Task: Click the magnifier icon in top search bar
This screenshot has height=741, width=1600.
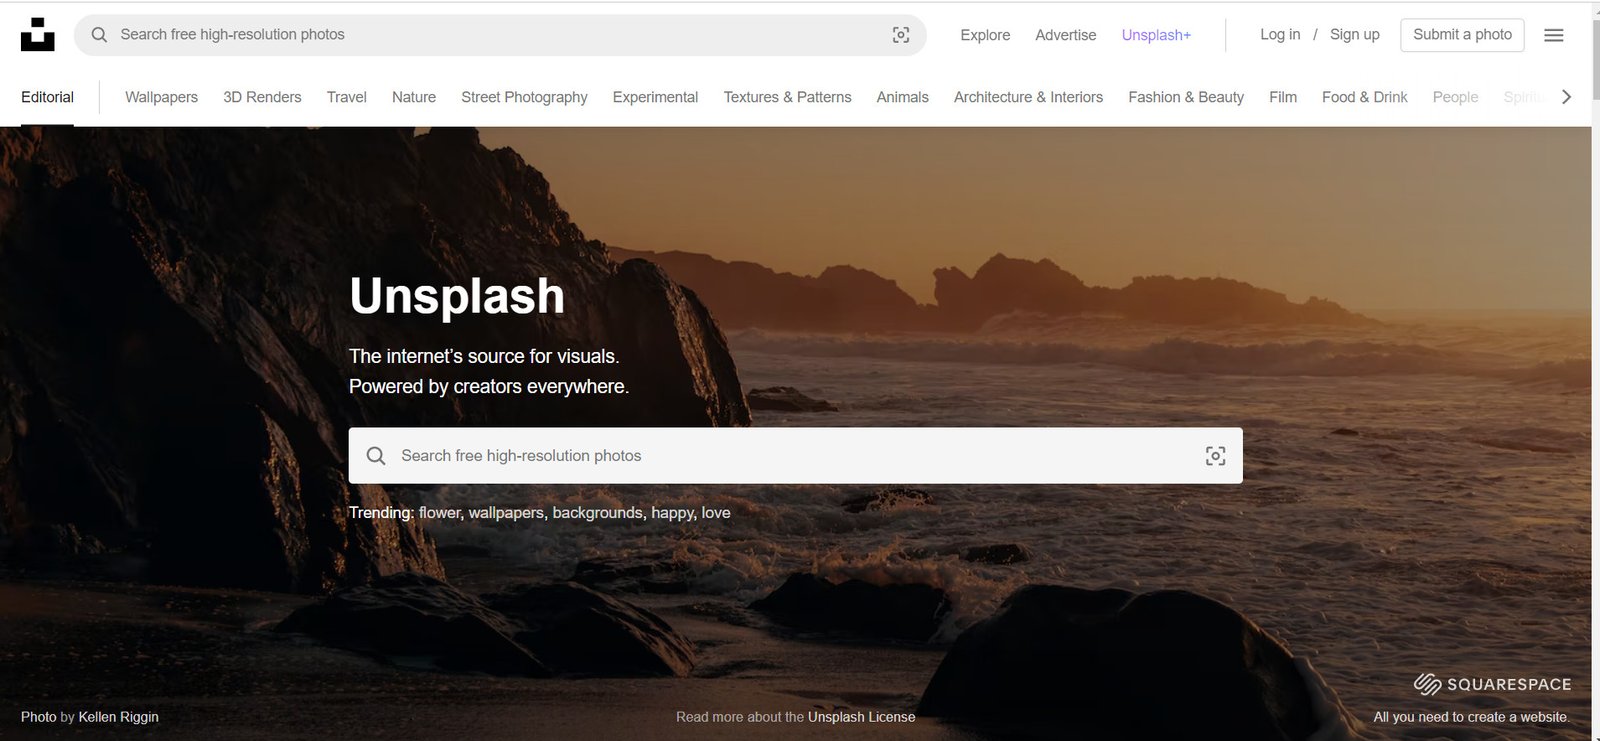Action: (99, 35)
